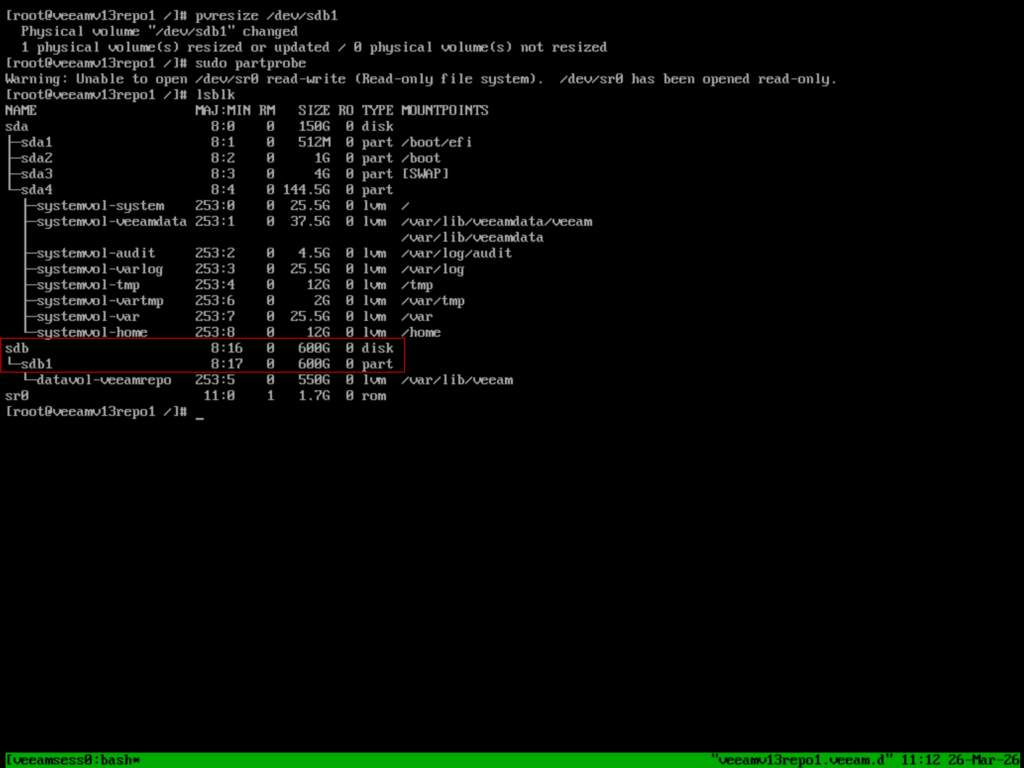This screenshot has height=768, width=1024.
Task: Click the sdb1 partition name
Action: click(x=36, y=364)
